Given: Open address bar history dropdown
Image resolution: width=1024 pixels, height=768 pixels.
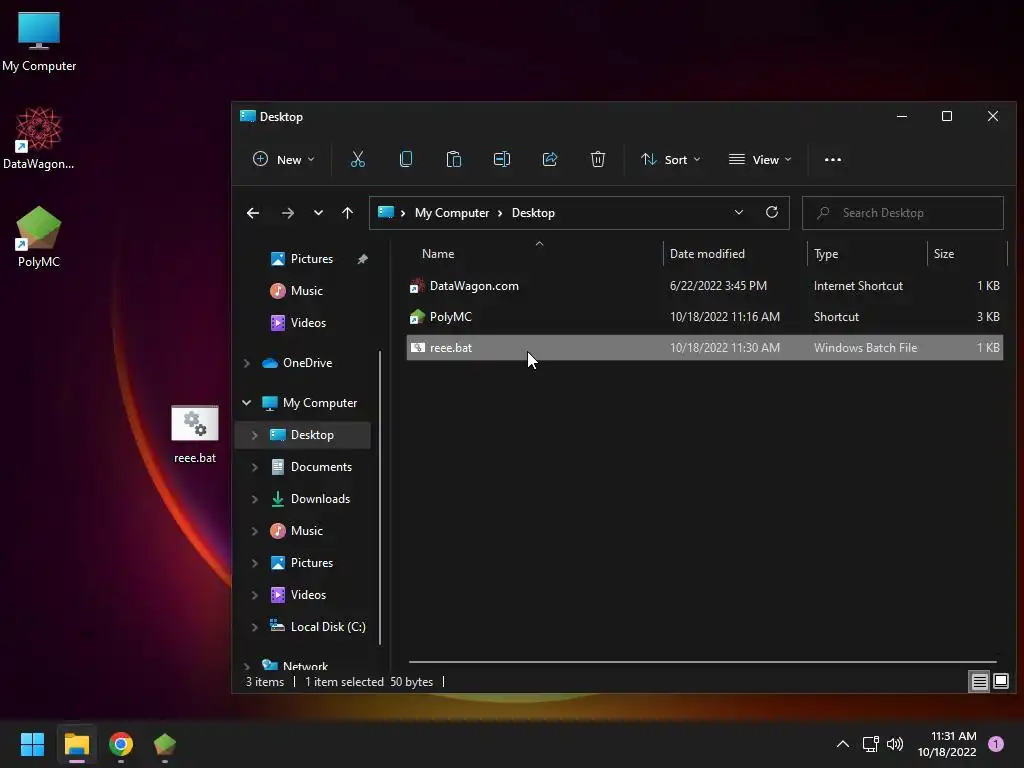Looking at the screenshot, I should [739, 212].
